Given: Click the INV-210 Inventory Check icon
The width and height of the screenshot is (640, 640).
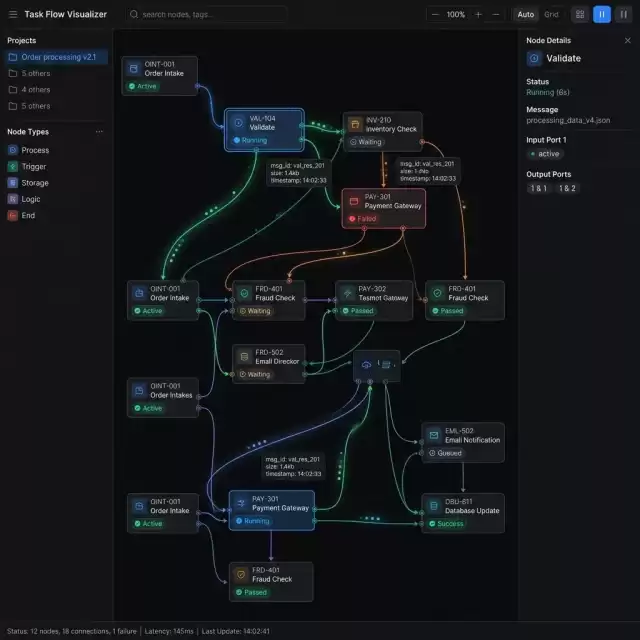Looking at the screenshot, I should pos(355,124).
